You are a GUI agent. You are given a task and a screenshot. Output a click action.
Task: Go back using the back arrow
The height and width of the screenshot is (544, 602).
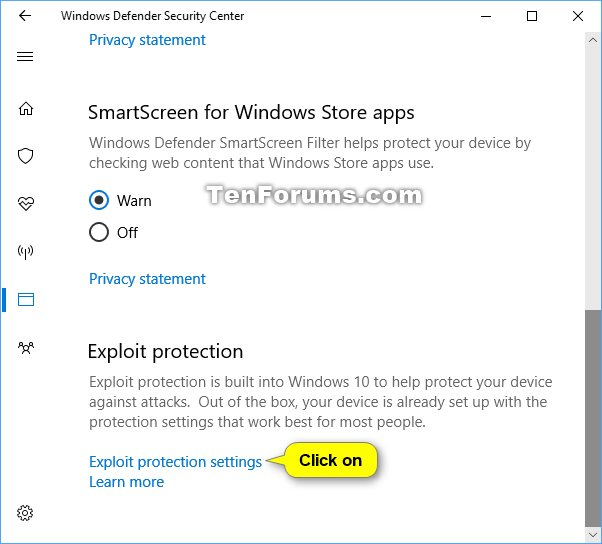25,16
